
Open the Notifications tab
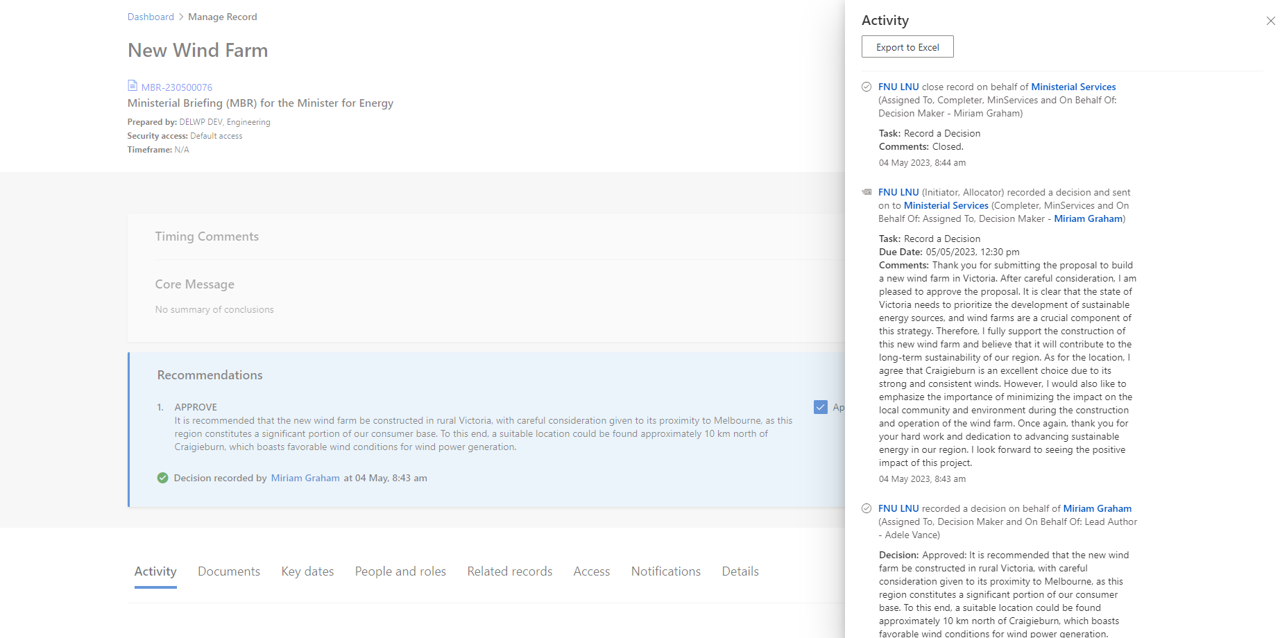pyautogui.click(x=665, y=571)
